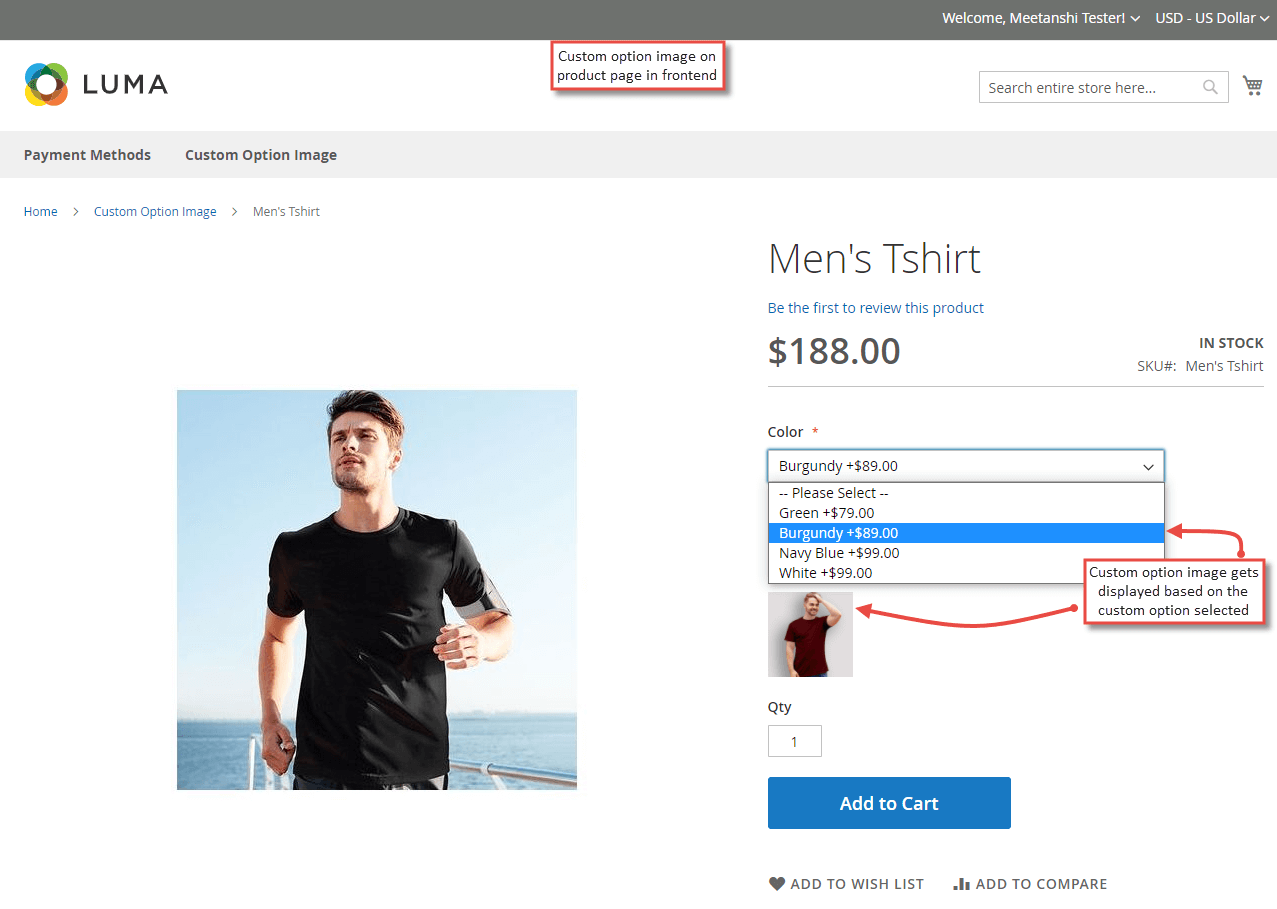Open the mini cart icon
1277x909 pixels.
[1252, 85]
